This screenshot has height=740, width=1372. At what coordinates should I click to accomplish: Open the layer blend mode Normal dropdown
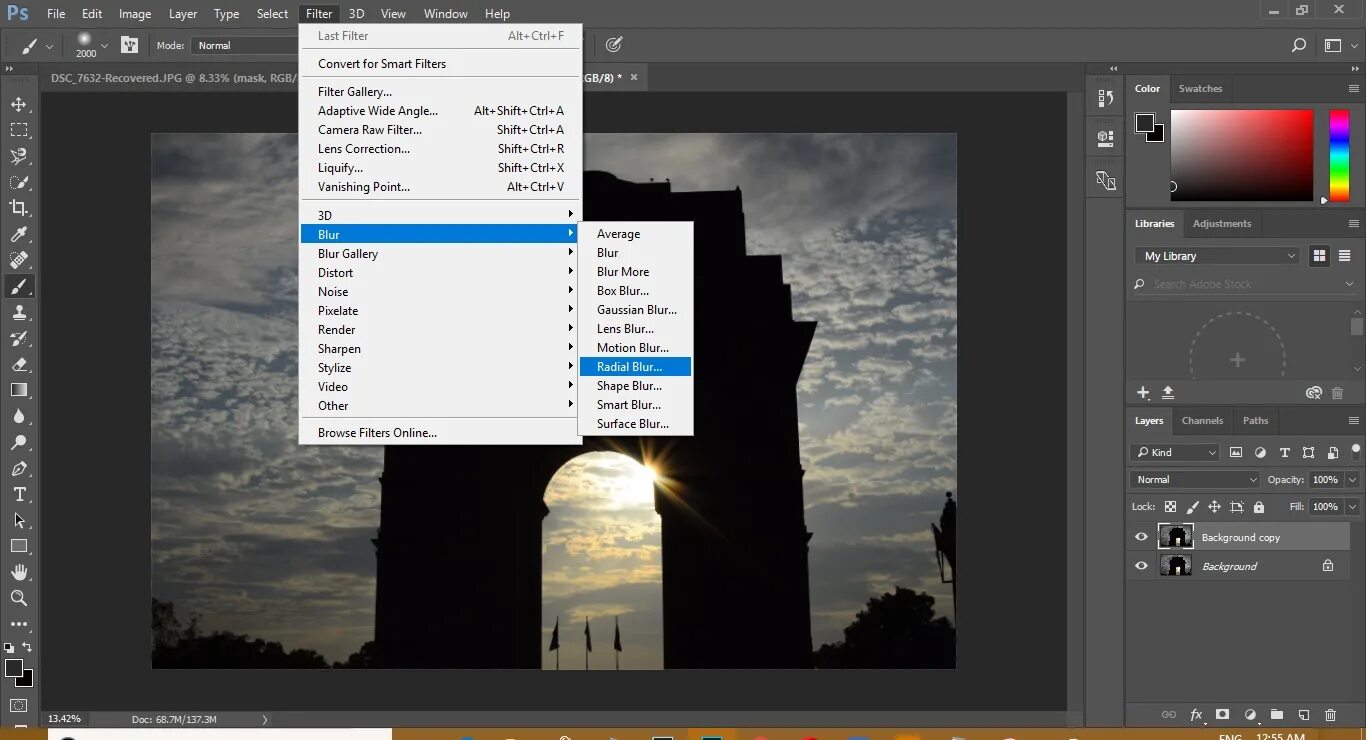click(1196, 480)
